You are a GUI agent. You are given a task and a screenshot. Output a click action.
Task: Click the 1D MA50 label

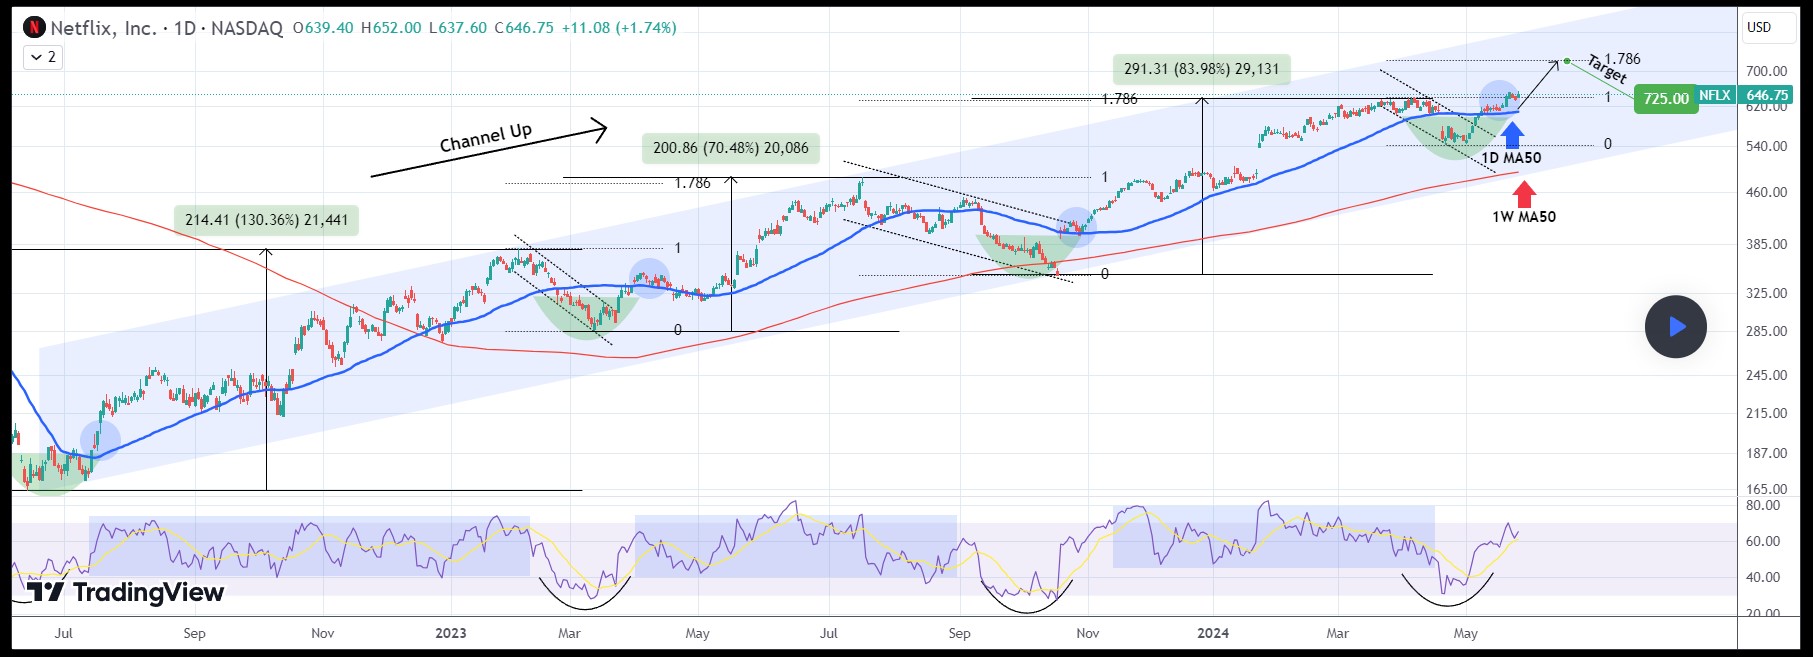(x=1511, y=158)
